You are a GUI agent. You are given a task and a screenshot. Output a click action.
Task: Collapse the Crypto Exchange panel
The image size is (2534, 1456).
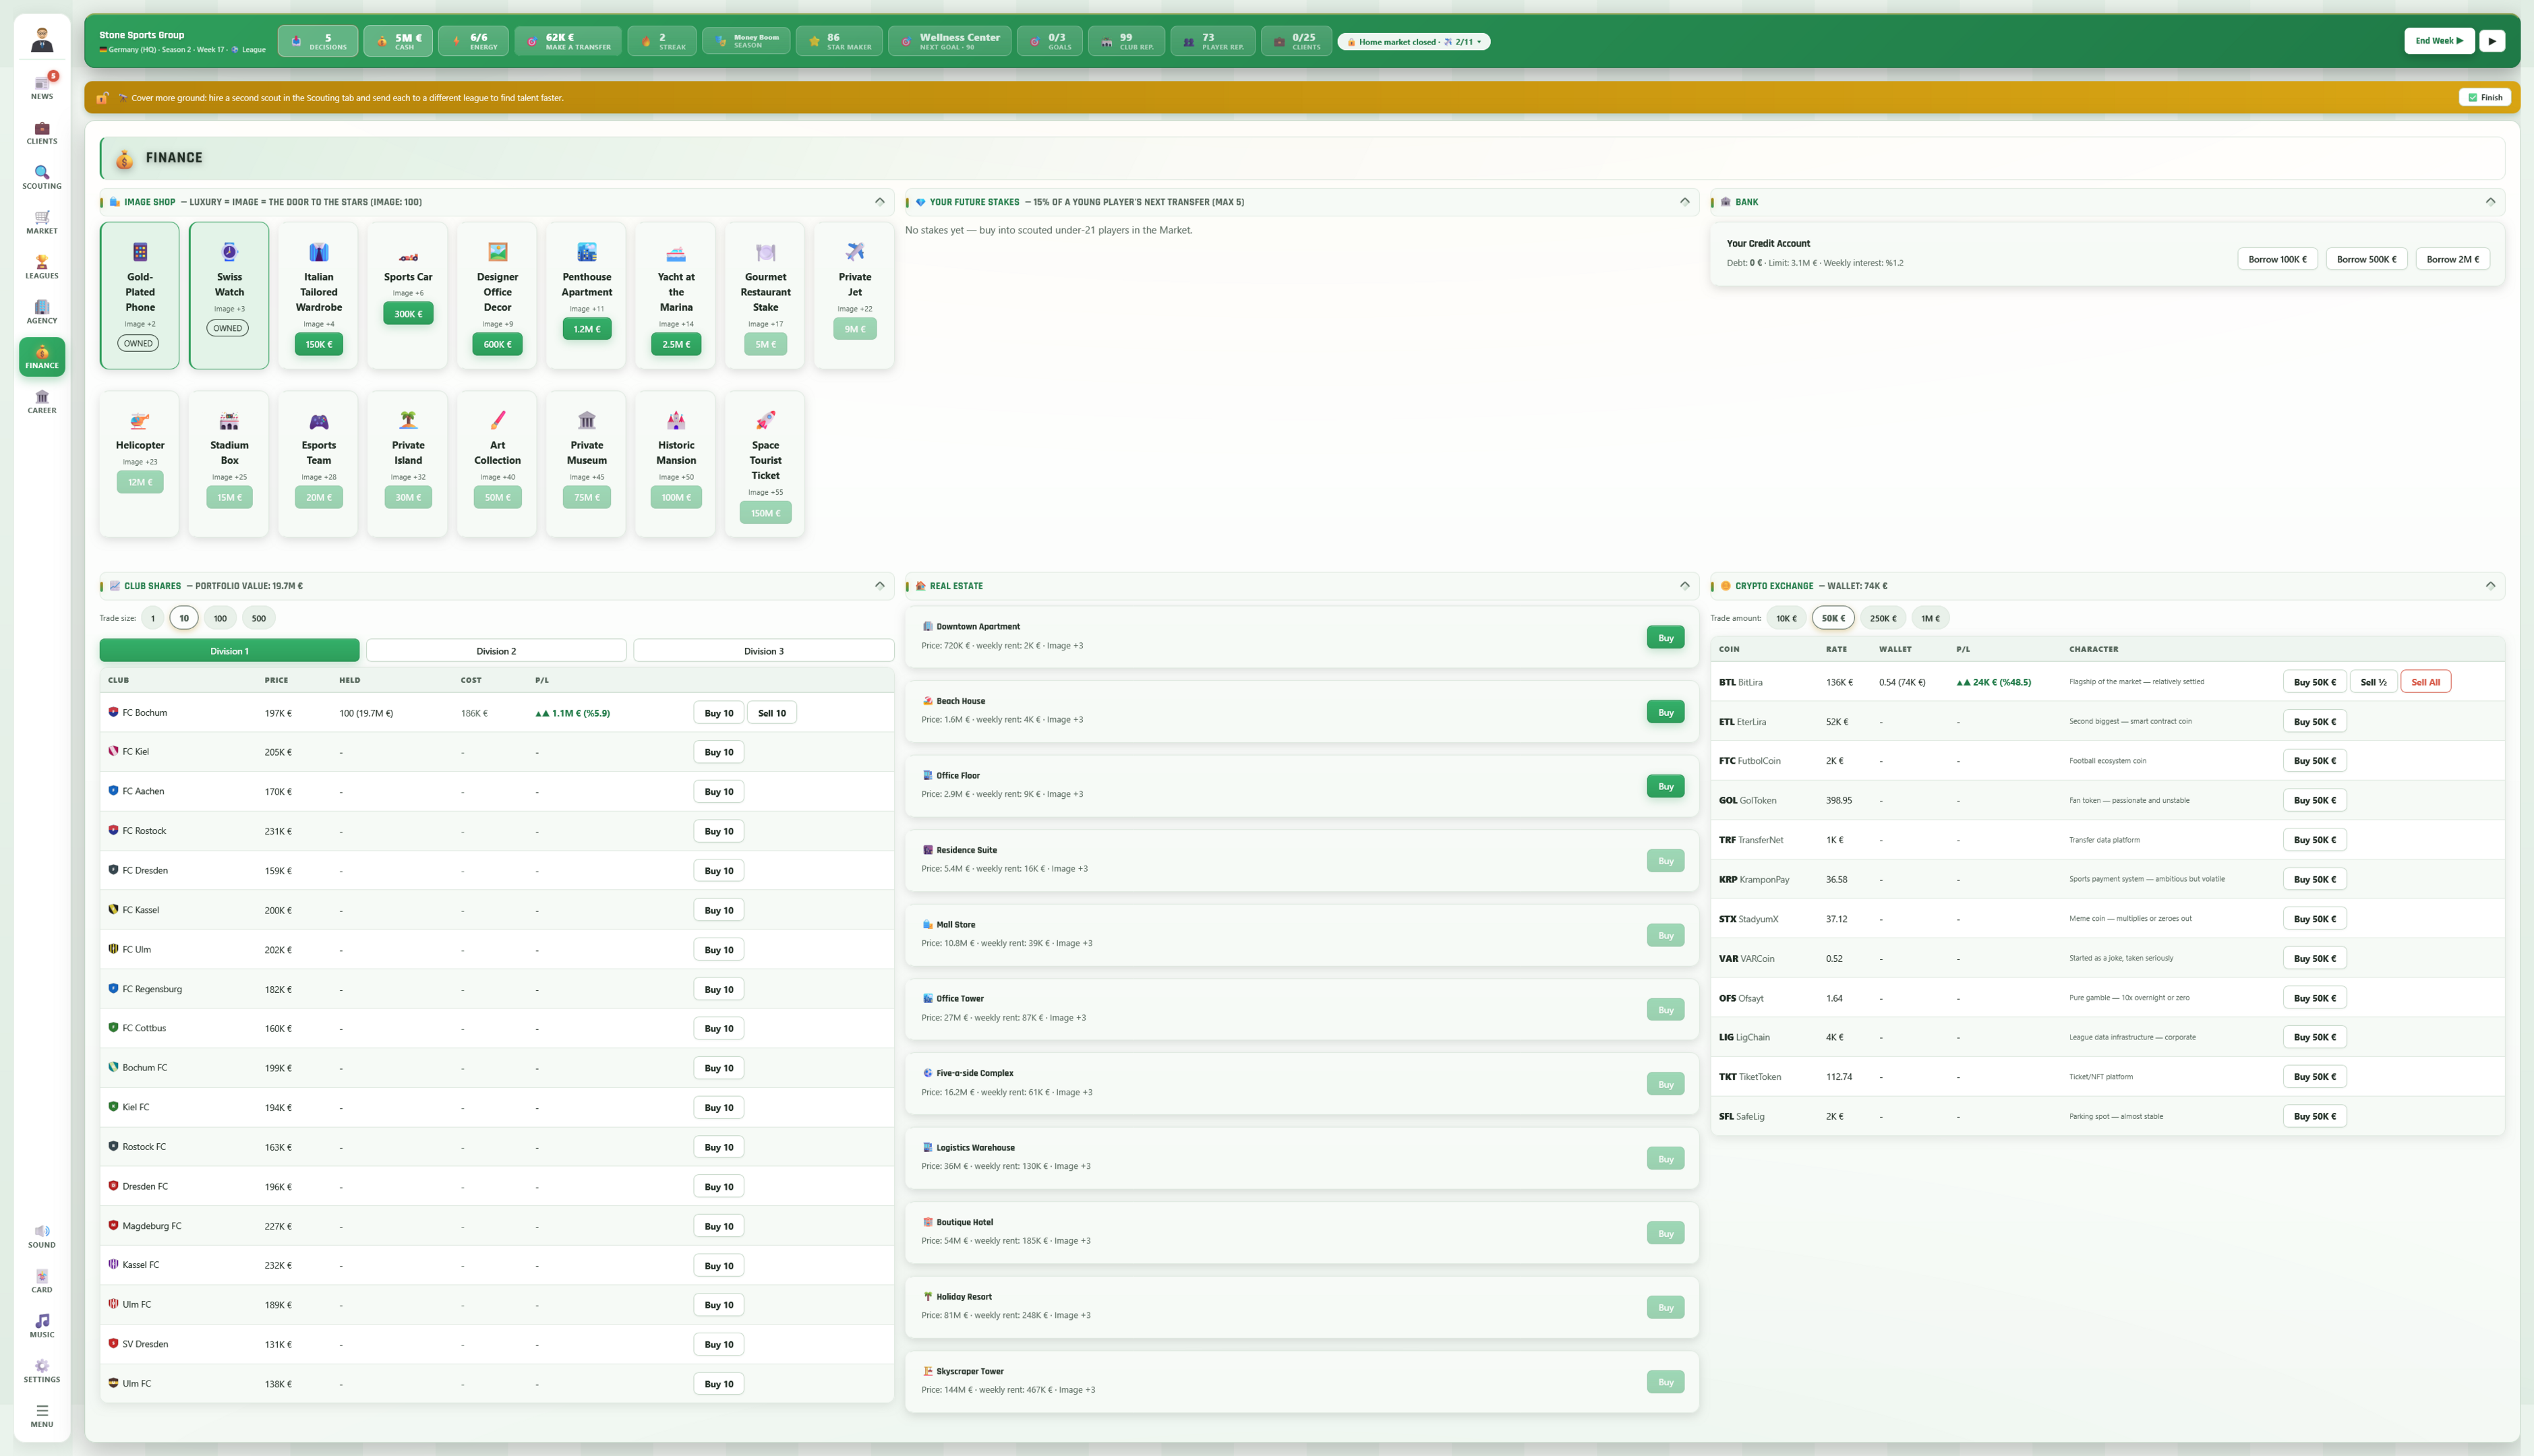[x=2490, y=585]
